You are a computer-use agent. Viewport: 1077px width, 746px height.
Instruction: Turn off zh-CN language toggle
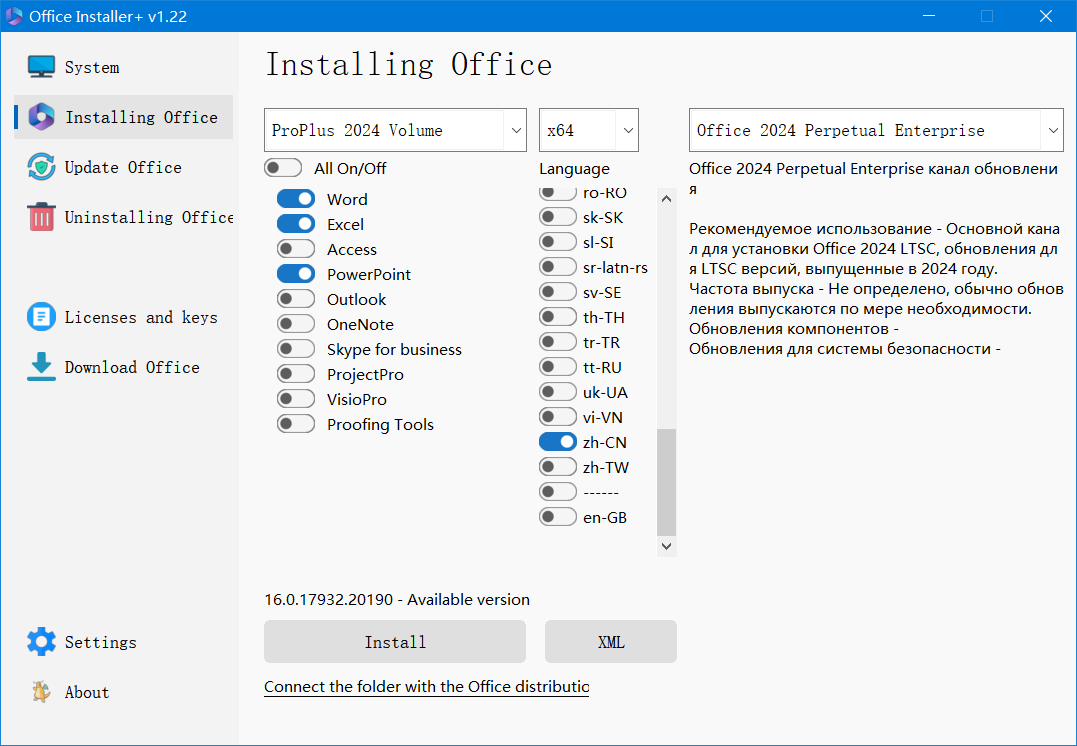[x=558, y=442]
